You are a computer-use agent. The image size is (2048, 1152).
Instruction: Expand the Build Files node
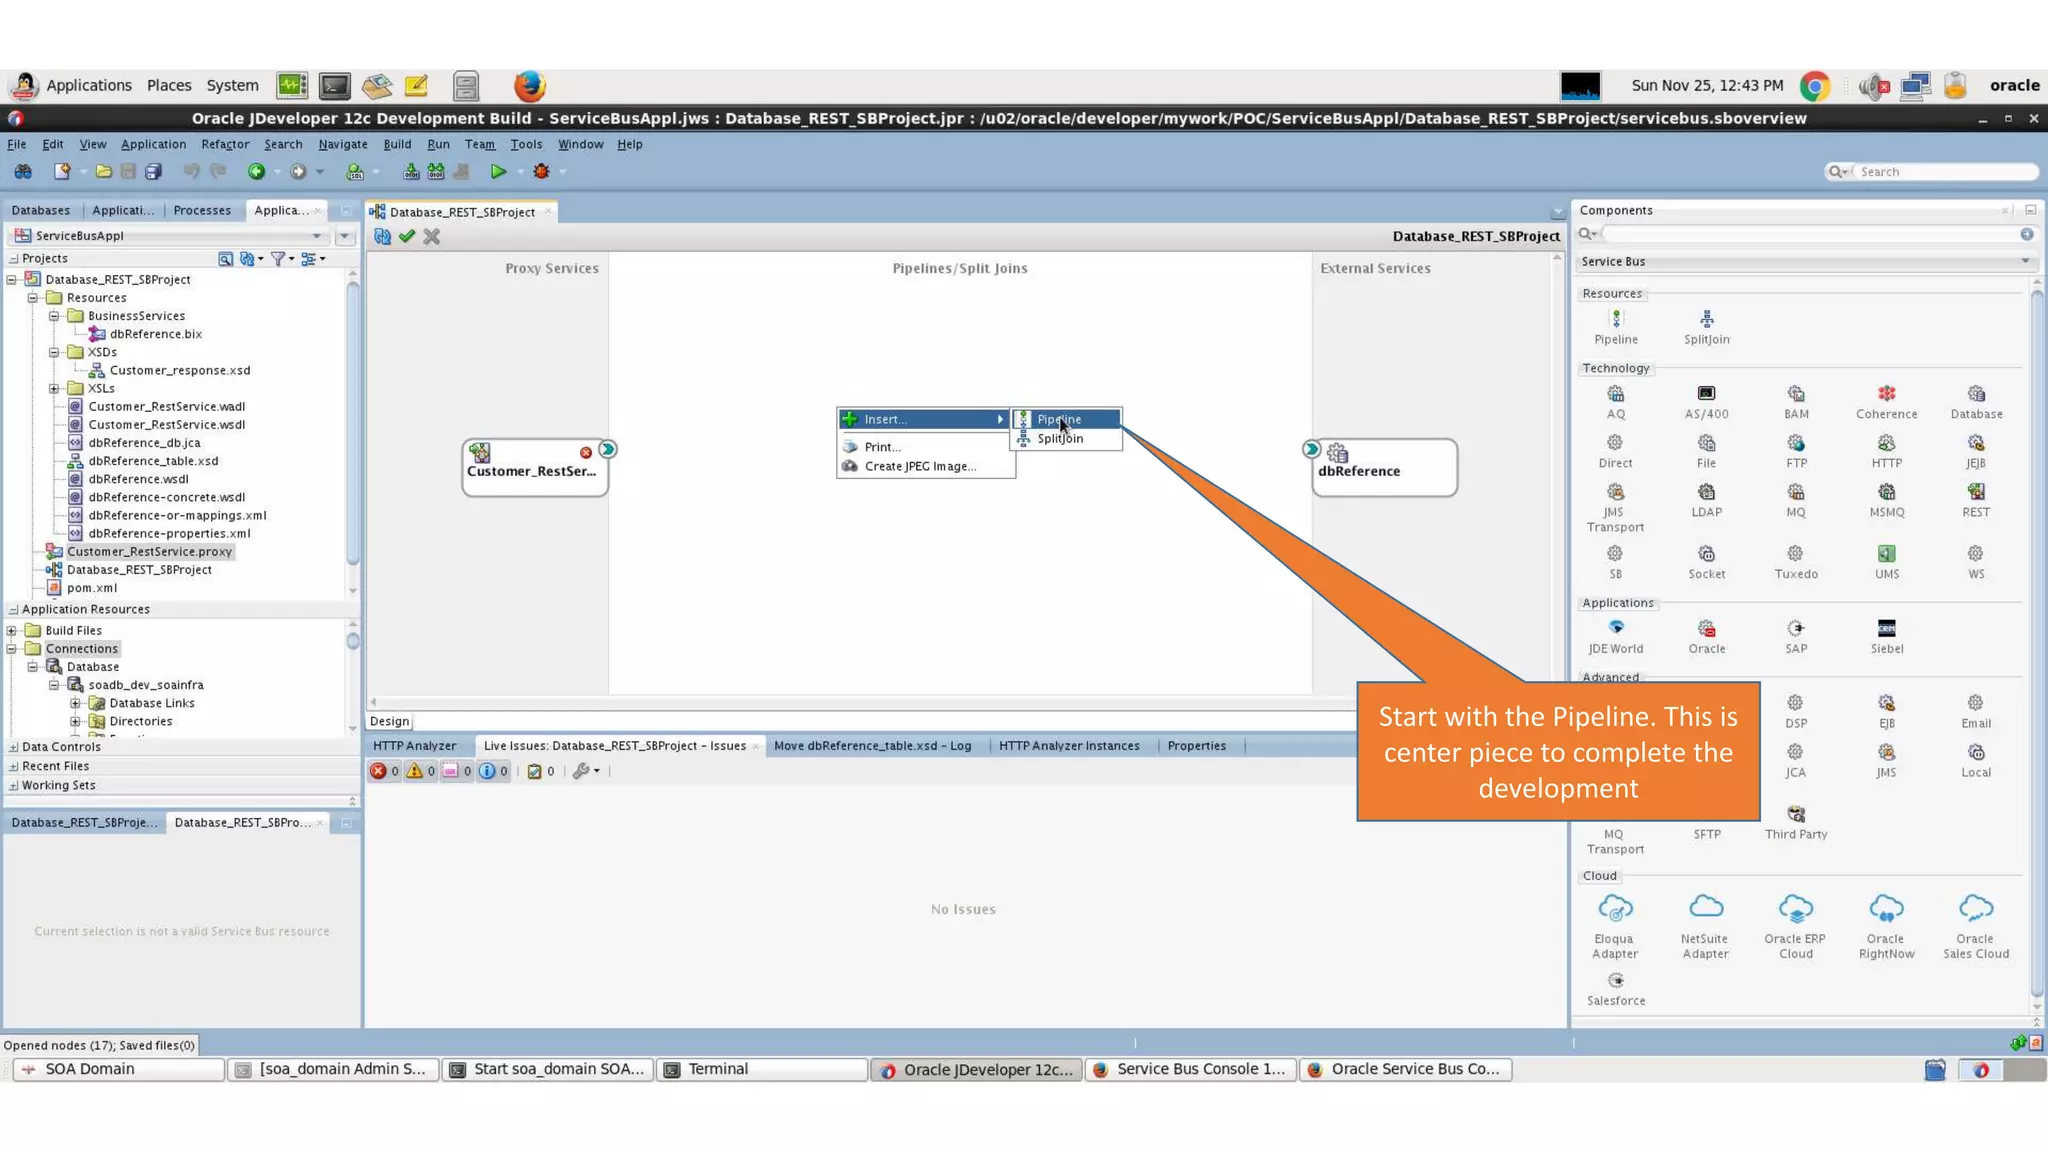coord(12,631)
